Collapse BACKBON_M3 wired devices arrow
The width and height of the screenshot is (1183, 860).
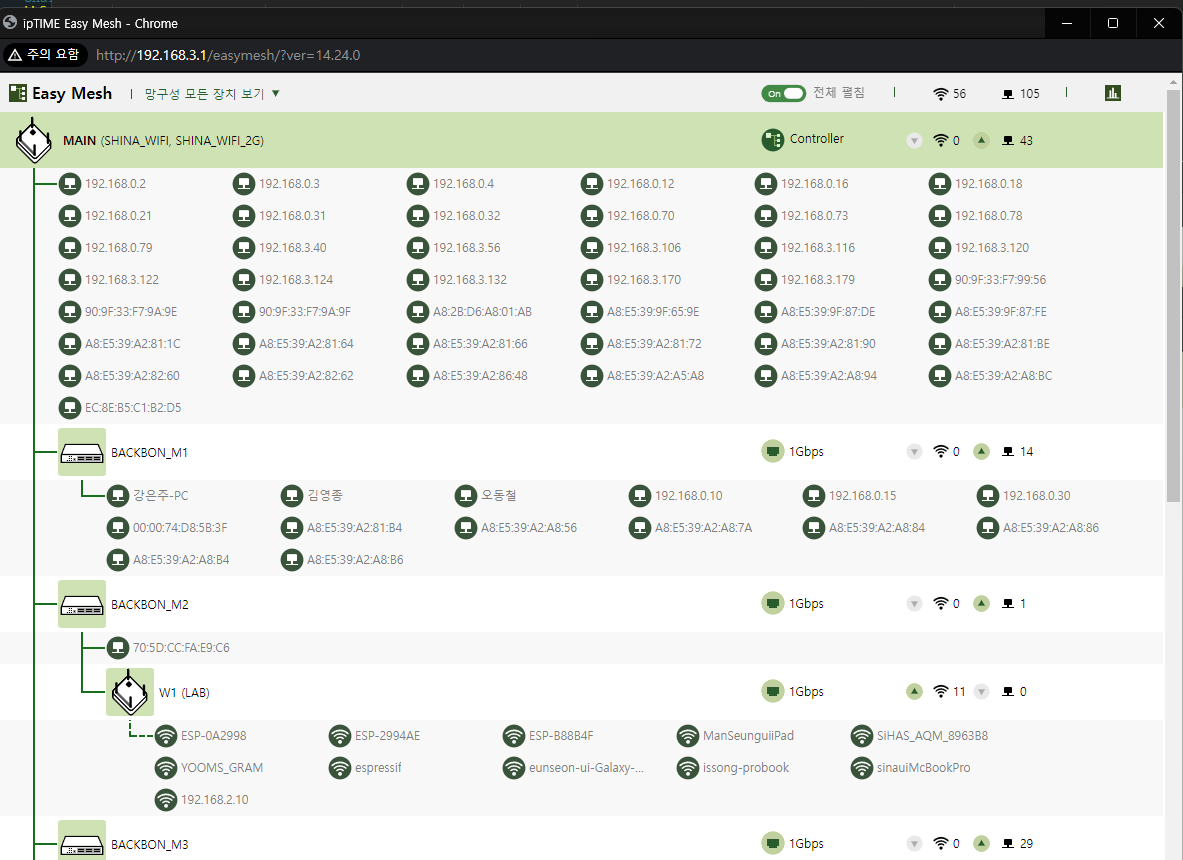(981, 843)
